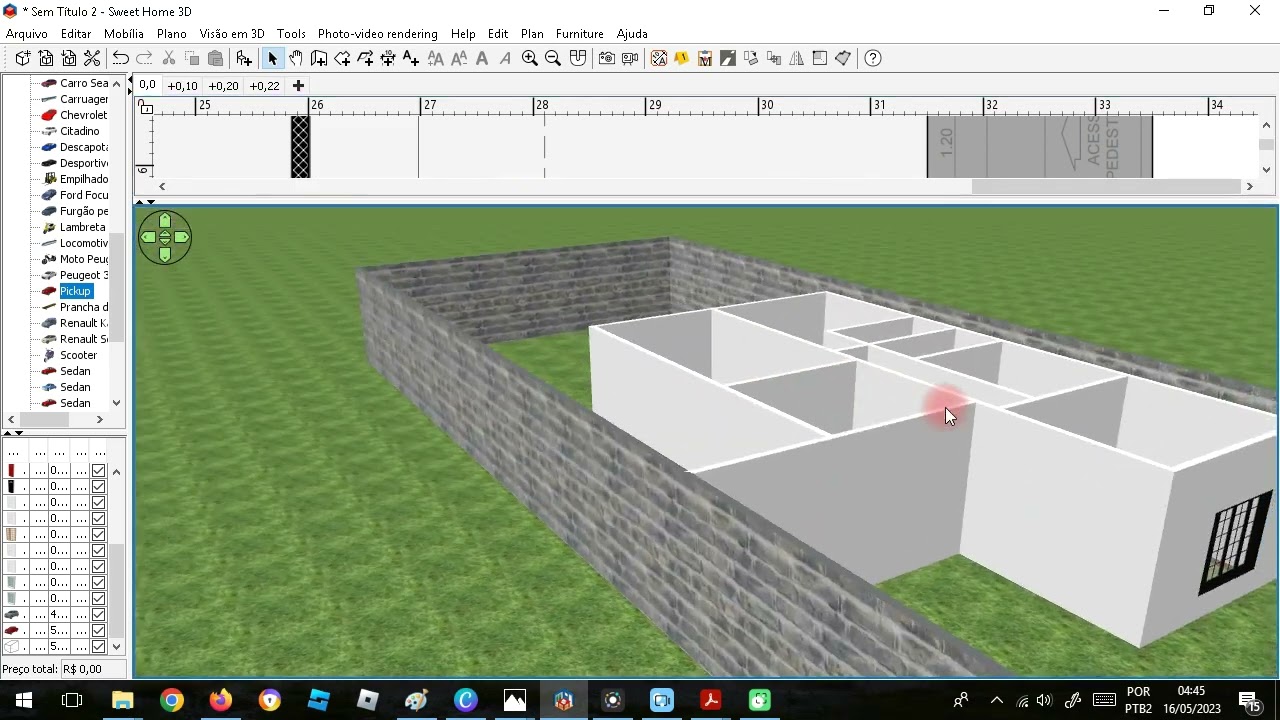
Task: Select Chevrolet in the furniture catalog
Action: [x=83, y=115]
